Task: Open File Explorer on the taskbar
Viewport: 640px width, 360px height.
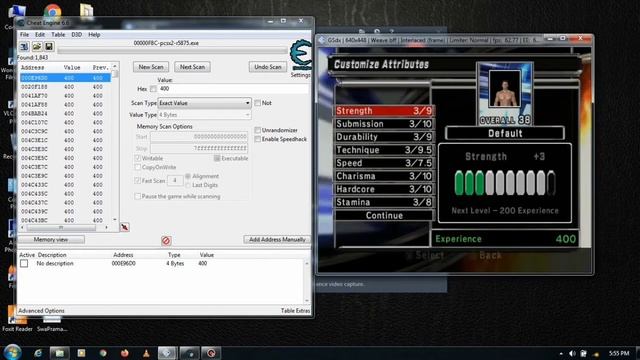Action: pyautogui.click(x=60, y=353)
